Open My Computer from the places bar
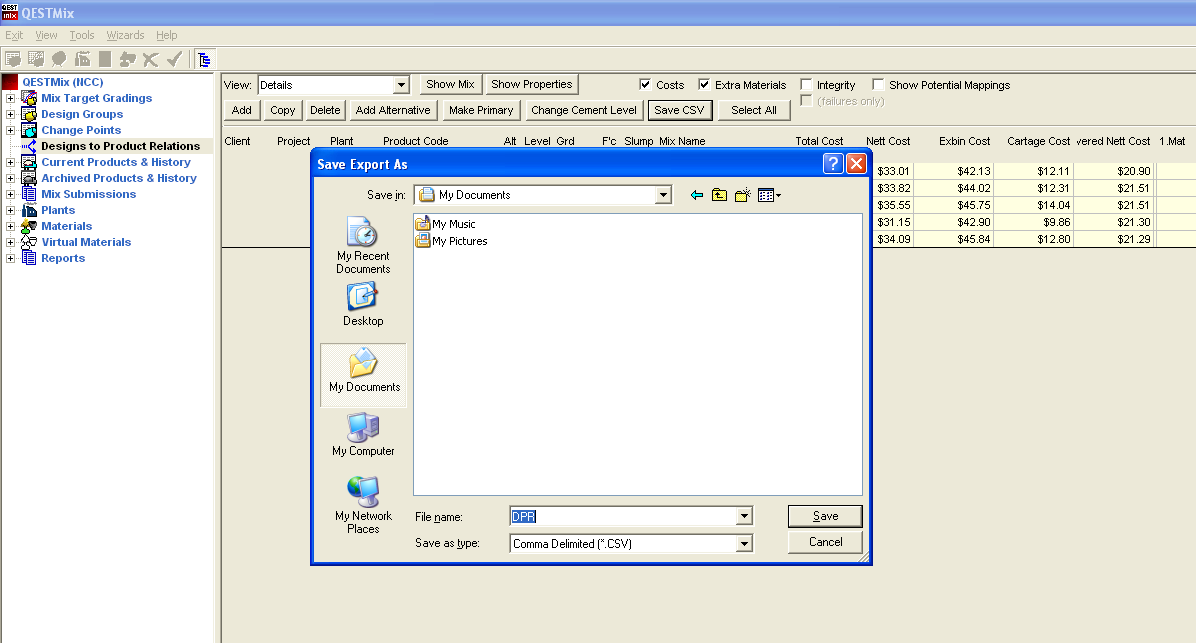 [x=363, y=434]
